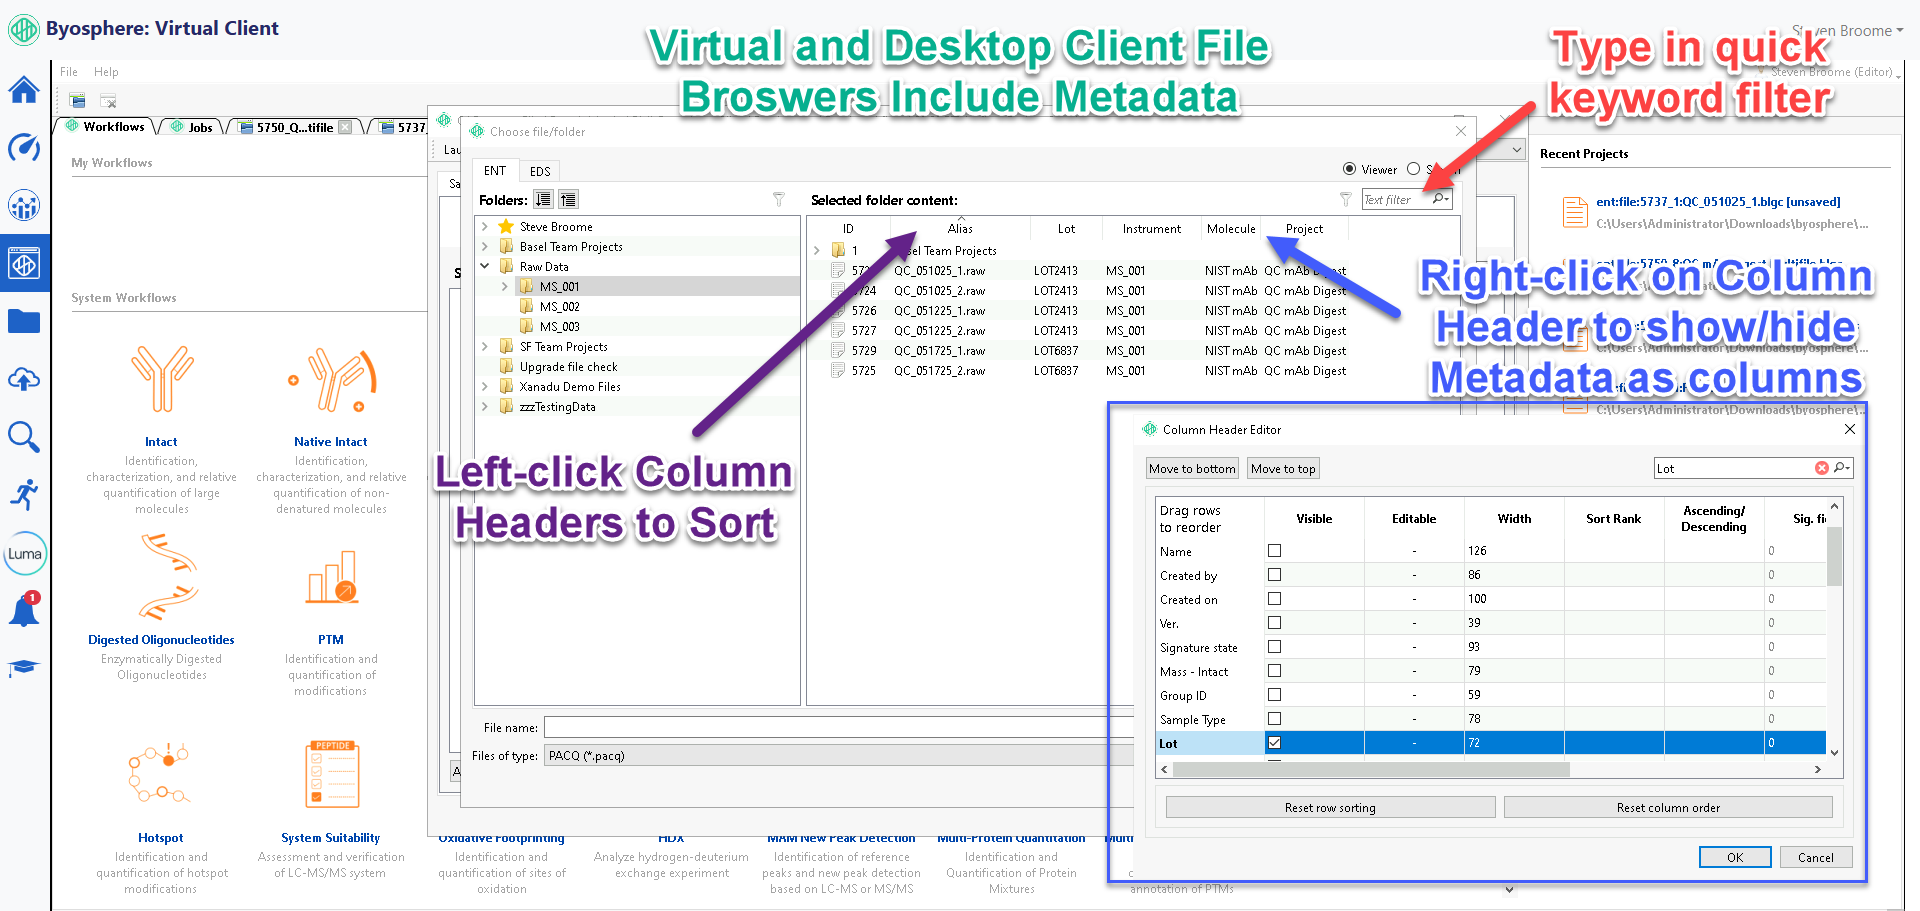Click the Reset column order button
Screen dimensions: 1920x911
coord(1668,807)
